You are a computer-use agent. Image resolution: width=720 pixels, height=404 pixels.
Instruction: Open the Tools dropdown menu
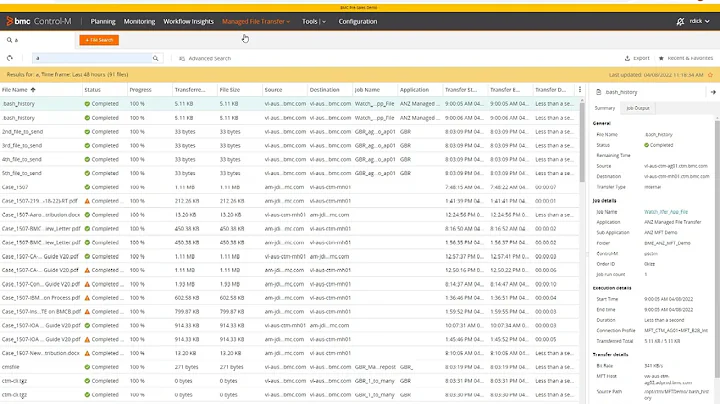314,21
